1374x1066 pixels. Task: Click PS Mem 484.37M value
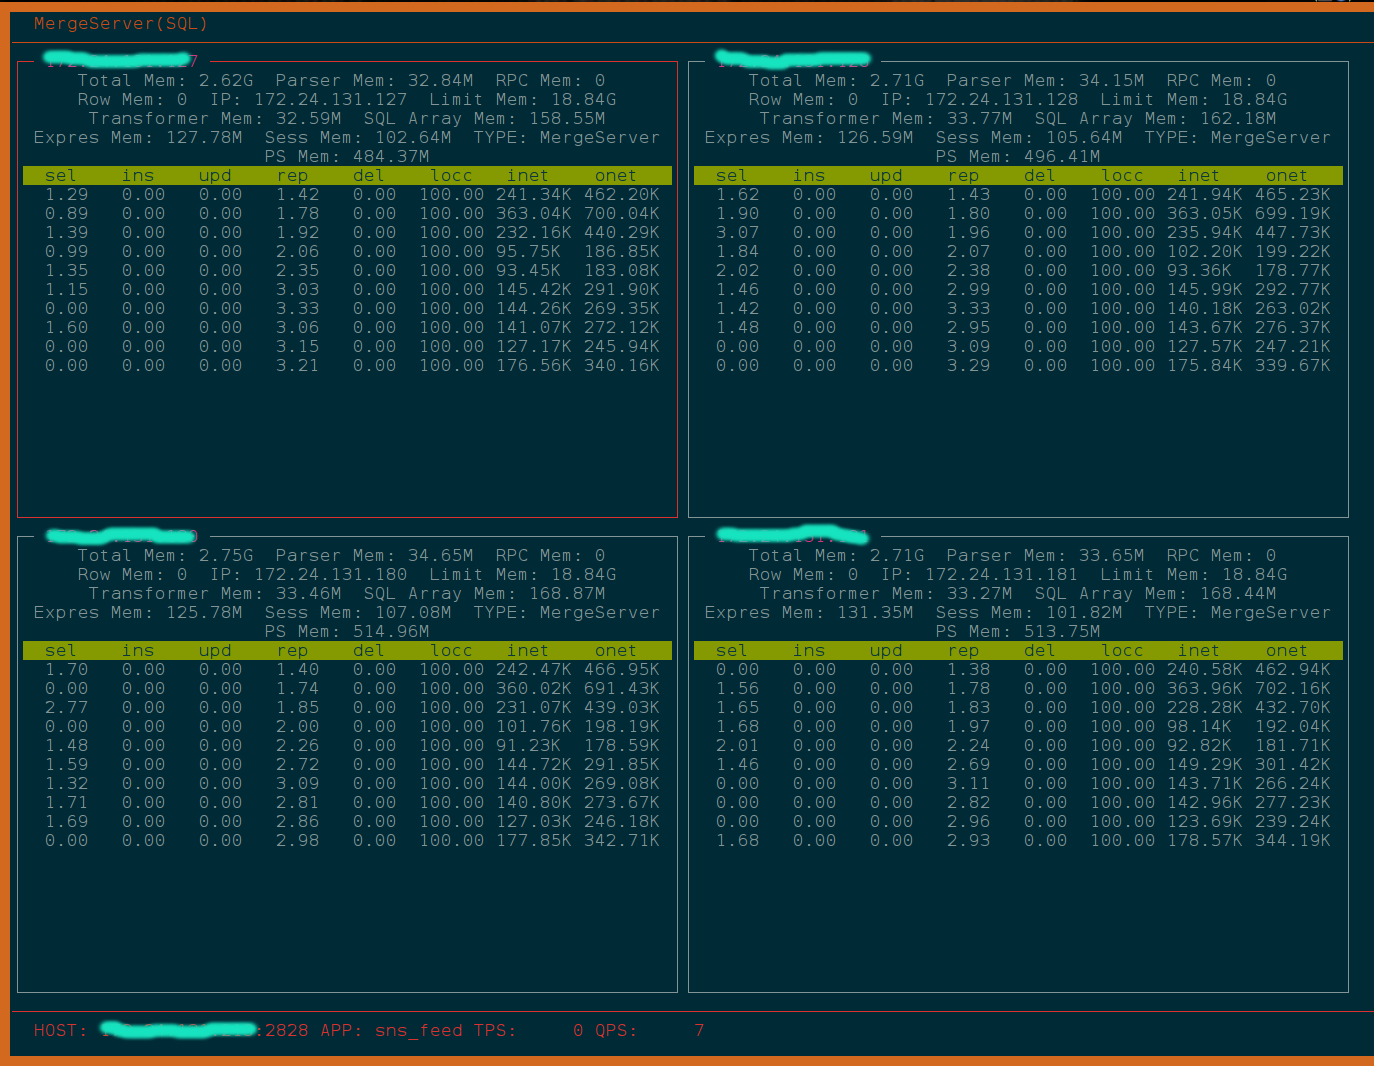[x=391, y=156]
